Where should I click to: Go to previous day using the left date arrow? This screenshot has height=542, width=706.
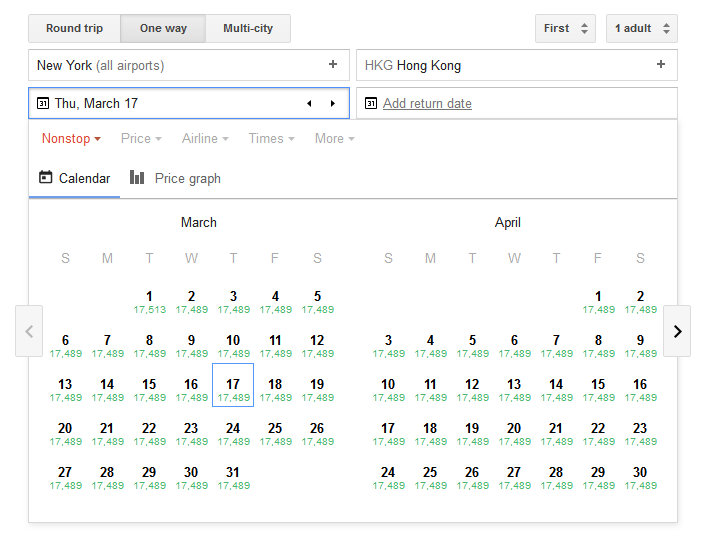(309, 104)
